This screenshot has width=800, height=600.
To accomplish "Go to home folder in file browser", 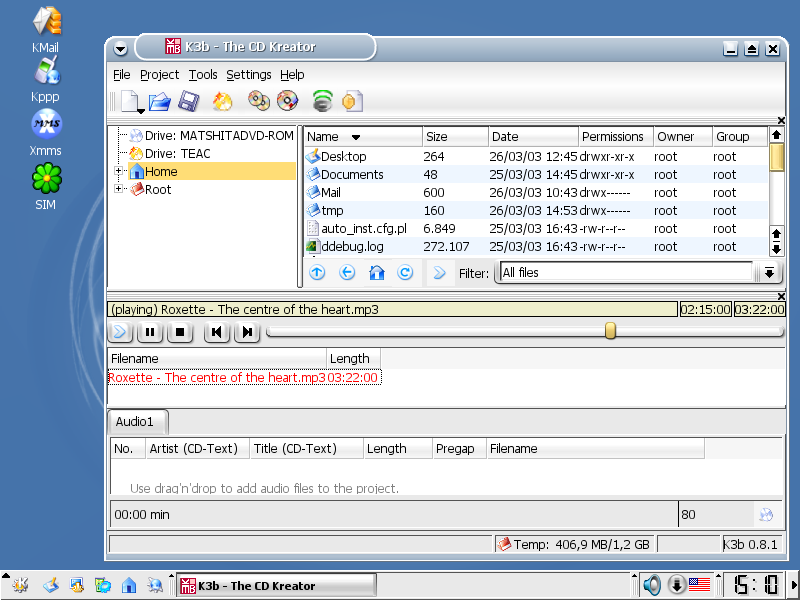I will coord(377,272).
